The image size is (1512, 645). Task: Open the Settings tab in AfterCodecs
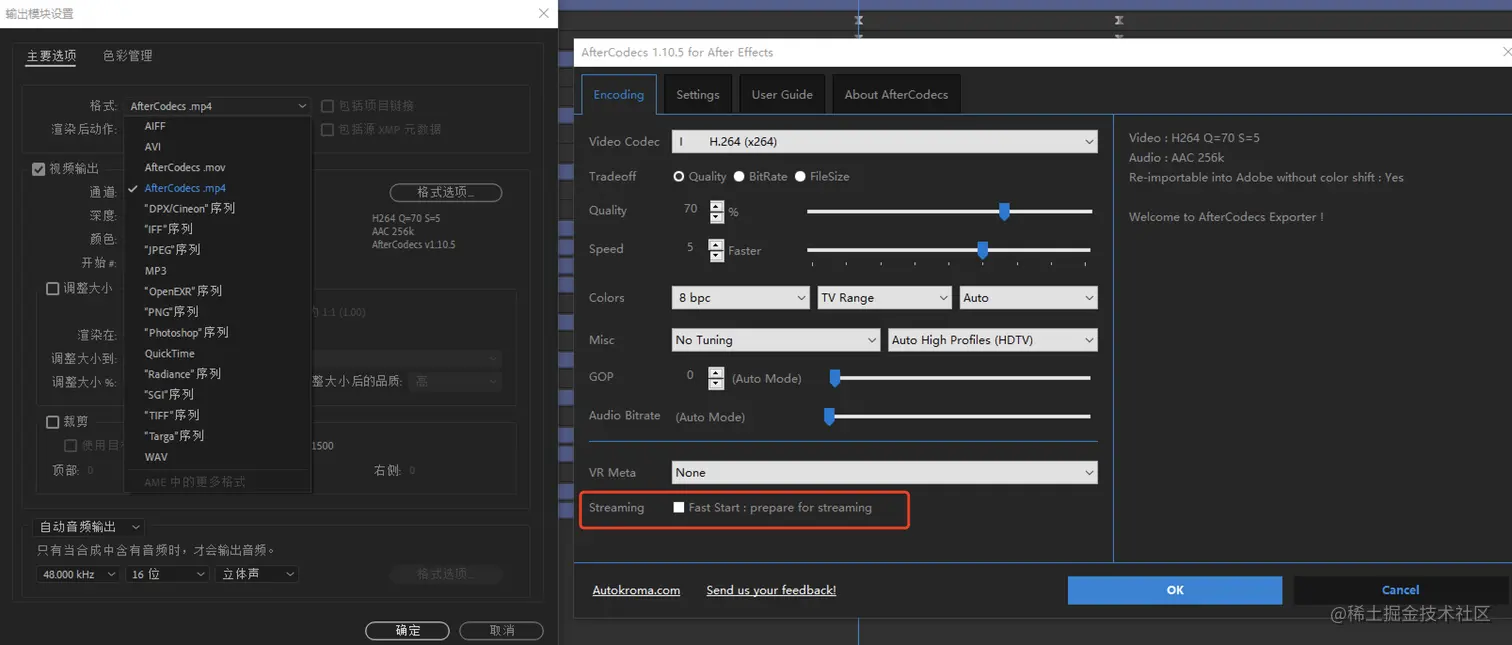697,94
